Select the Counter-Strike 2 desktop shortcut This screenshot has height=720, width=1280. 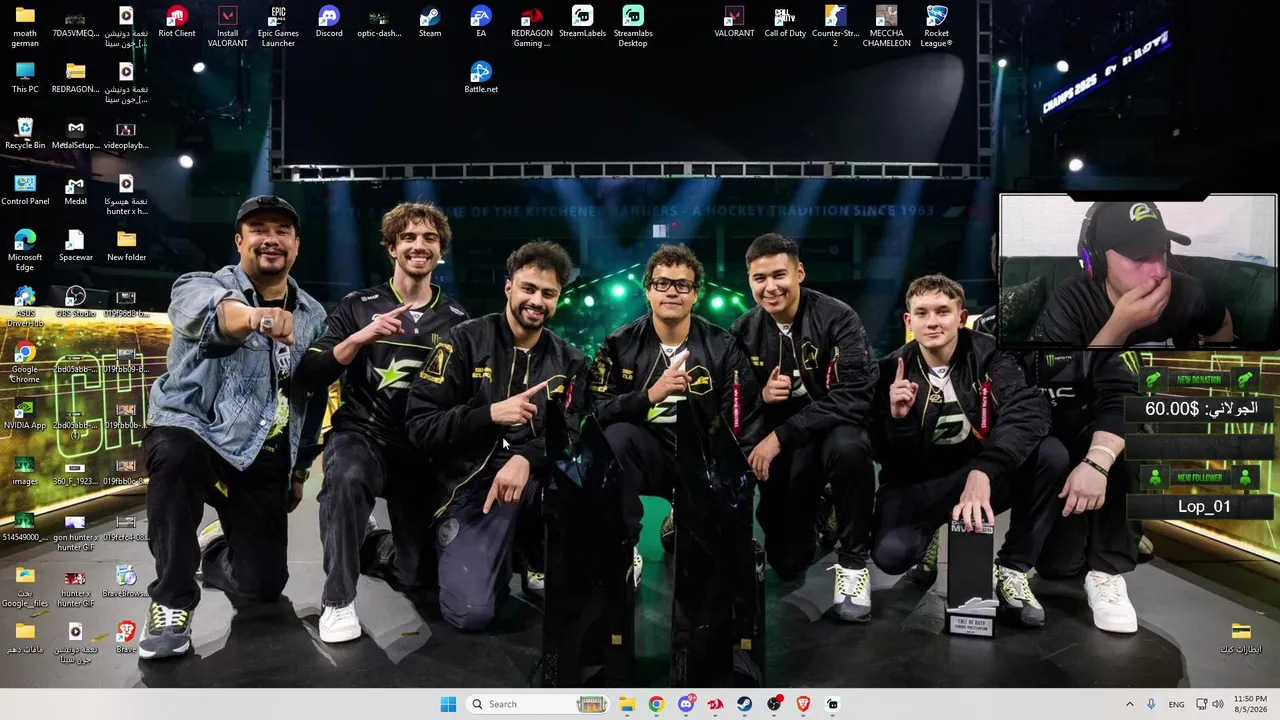point(836,27)
